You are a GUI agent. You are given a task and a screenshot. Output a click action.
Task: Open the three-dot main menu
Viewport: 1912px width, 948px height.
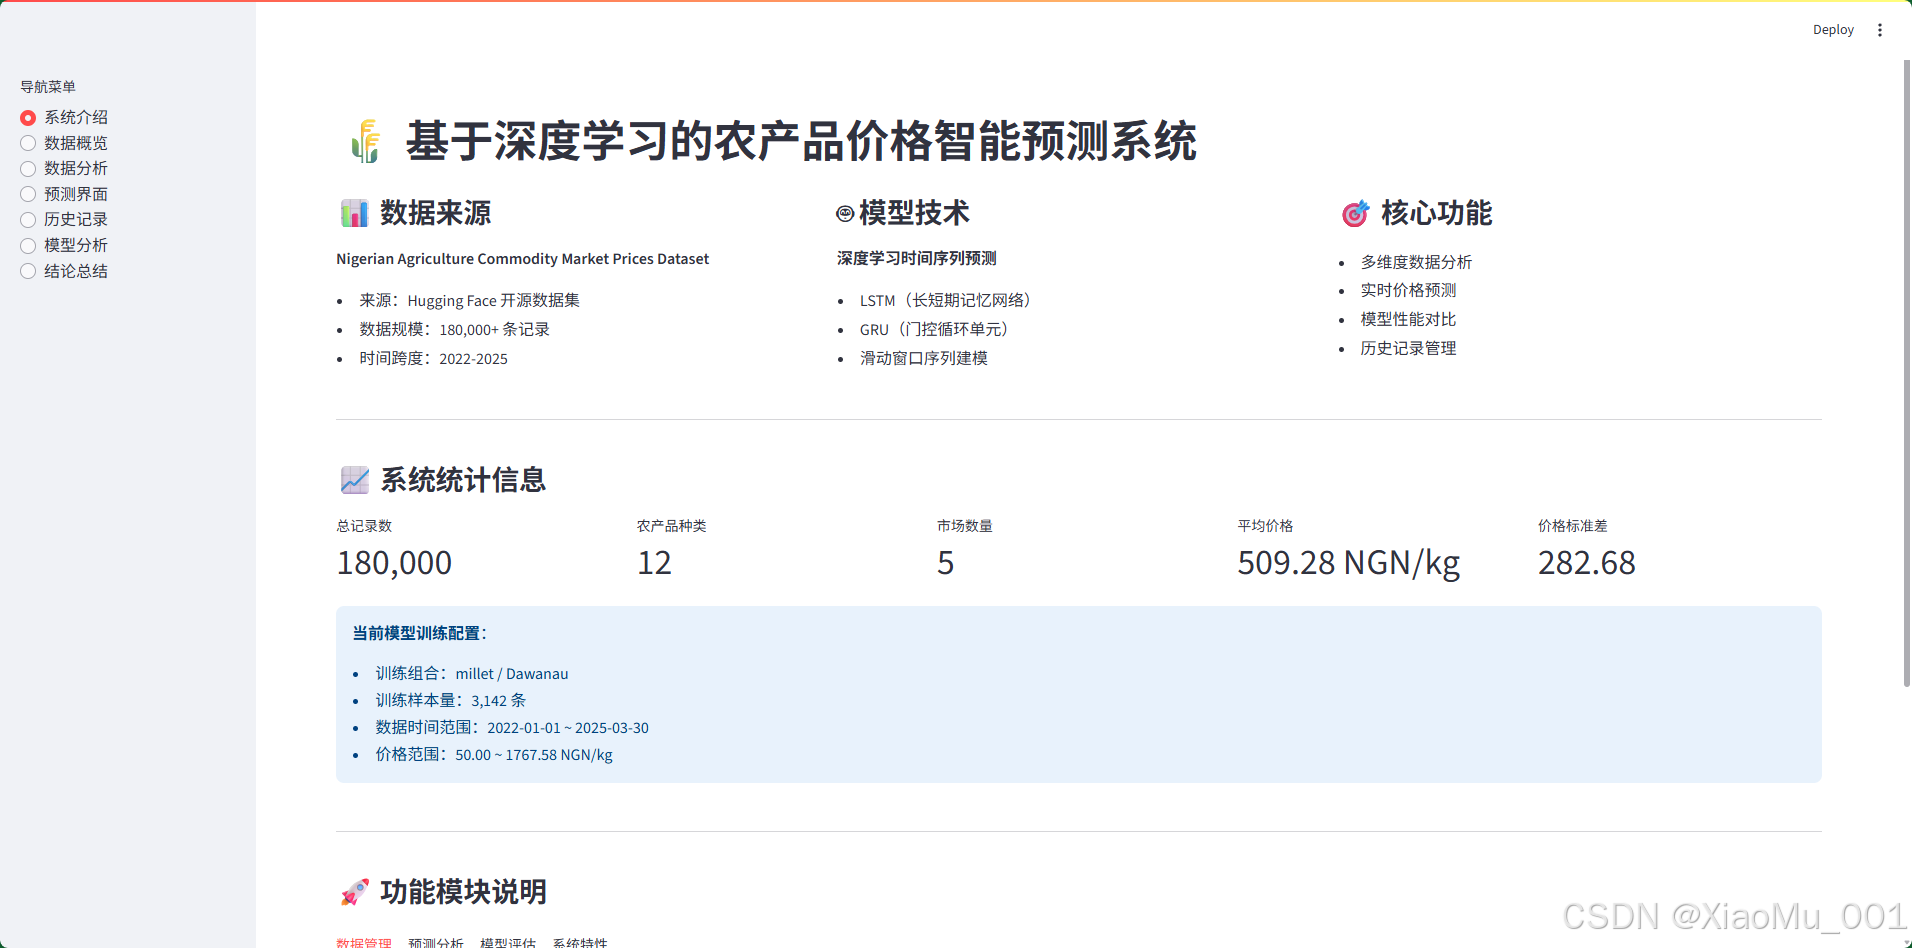tap(1880, 30)
